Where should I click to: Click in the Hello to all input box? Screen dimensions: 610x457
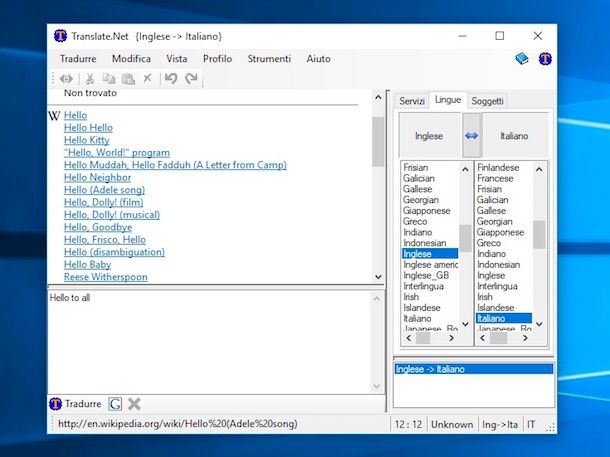[210, 341]
